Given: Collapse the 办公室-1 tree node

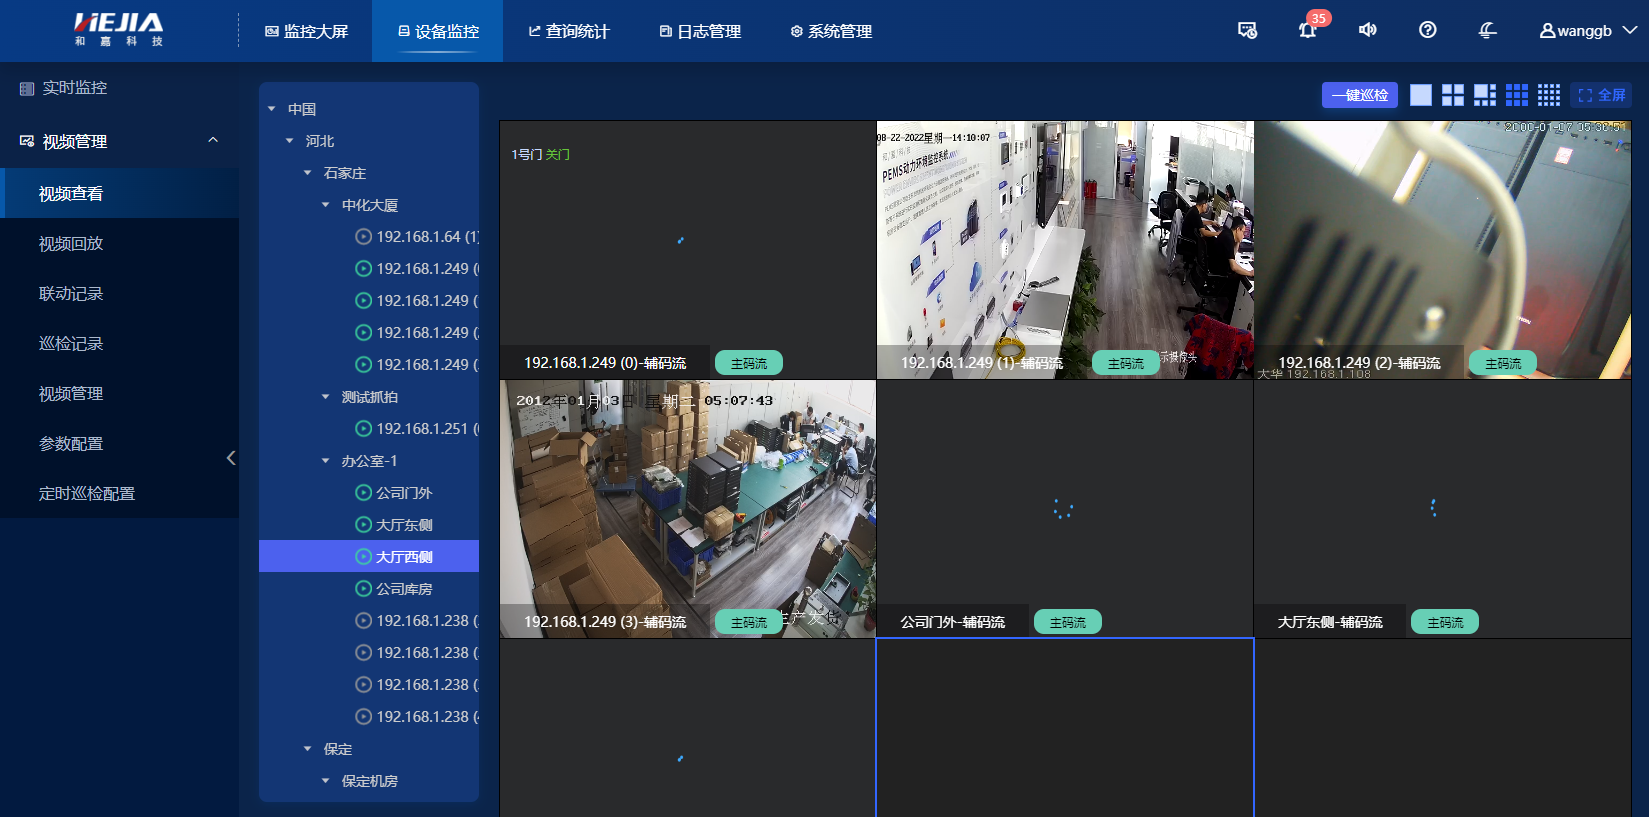Looking at the screenshot, I should pos(325,461).
